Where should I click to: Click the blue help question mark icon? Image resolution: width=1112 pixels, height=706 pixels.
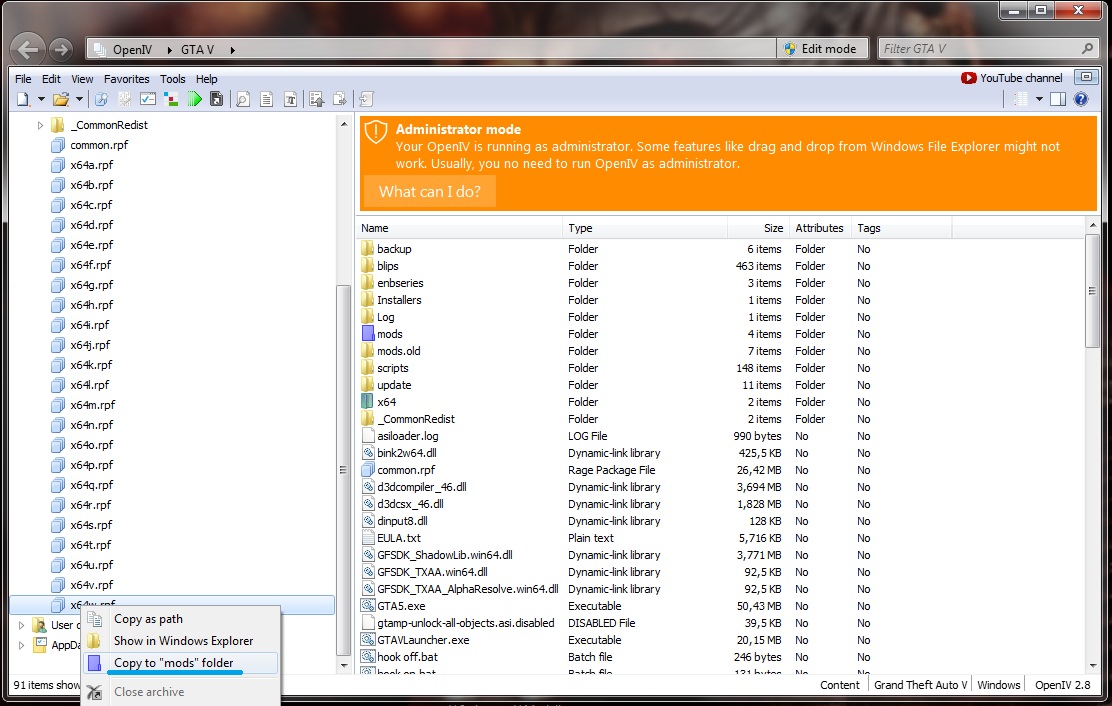click(x=1081, y=99)
